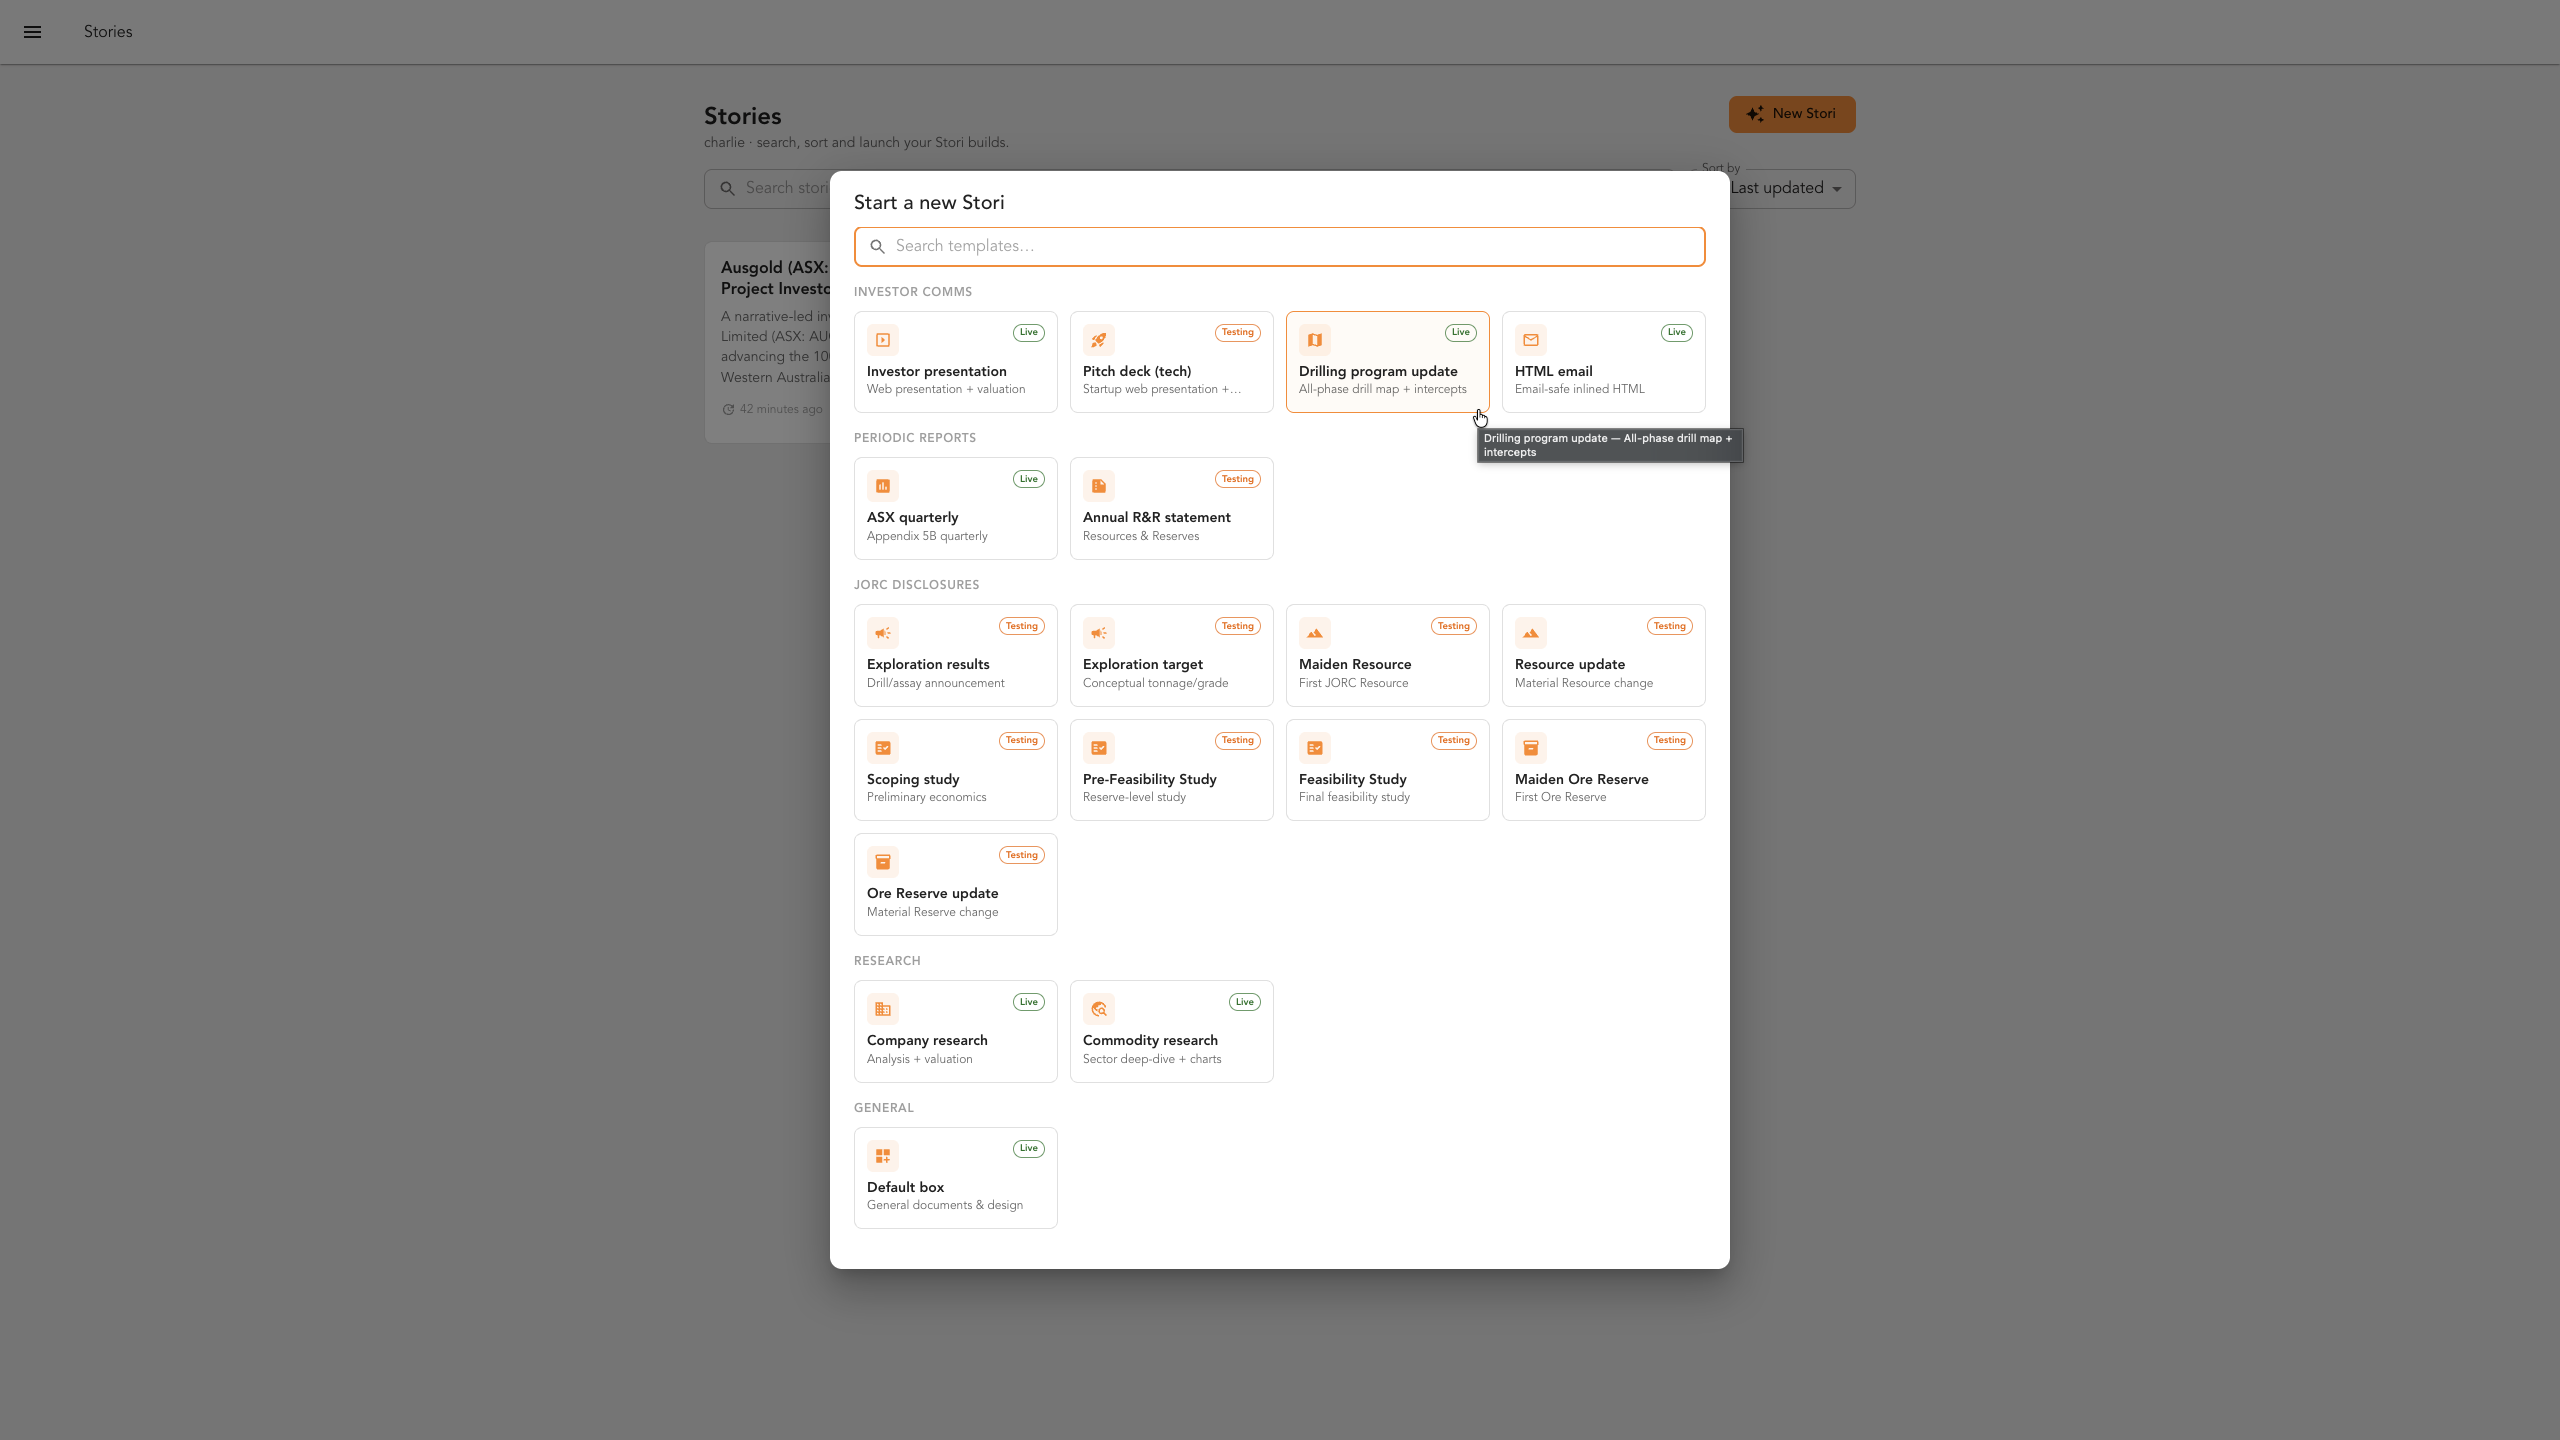This screenshot has height=1440, width=2560.
Task: Choose the Feasibility Study template
Action: tap(1388, 770)
